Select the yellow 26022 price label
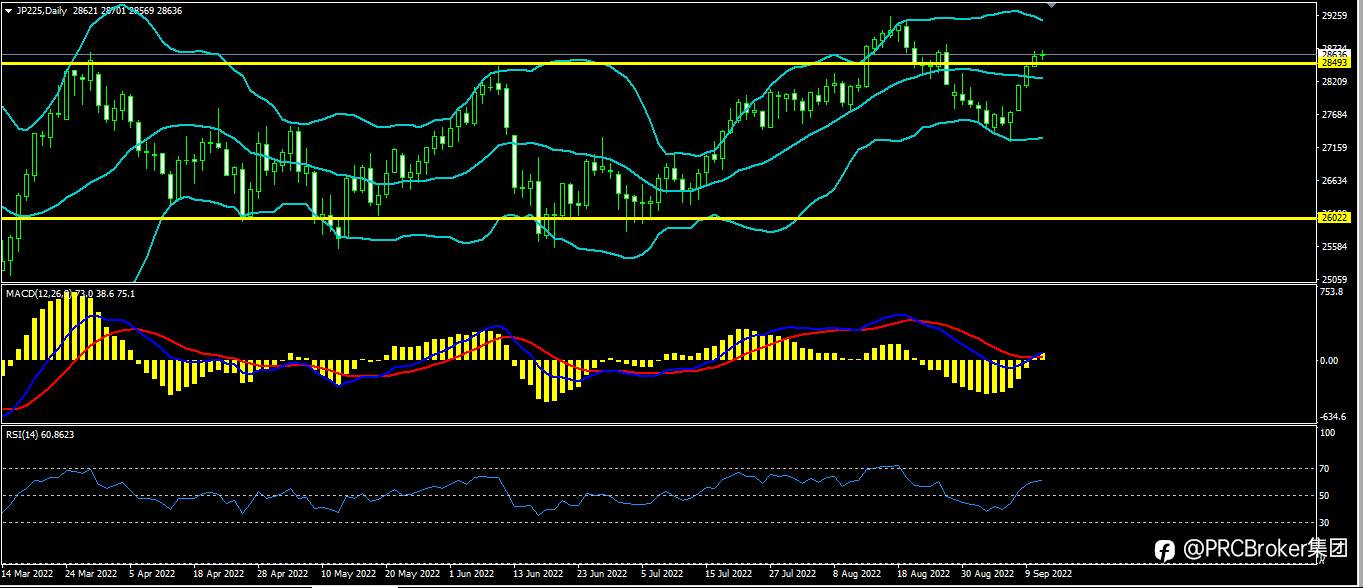The width and height of the screenshot is (1363, 588). coord(1335,217)
